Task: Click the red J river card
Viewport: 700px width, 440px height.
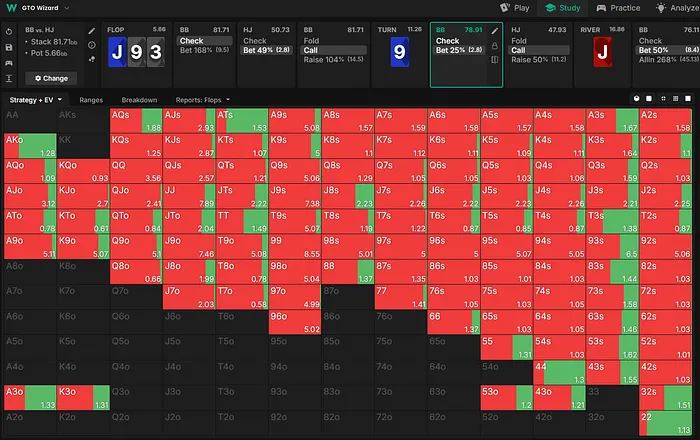Action: [x=601, y=50]
